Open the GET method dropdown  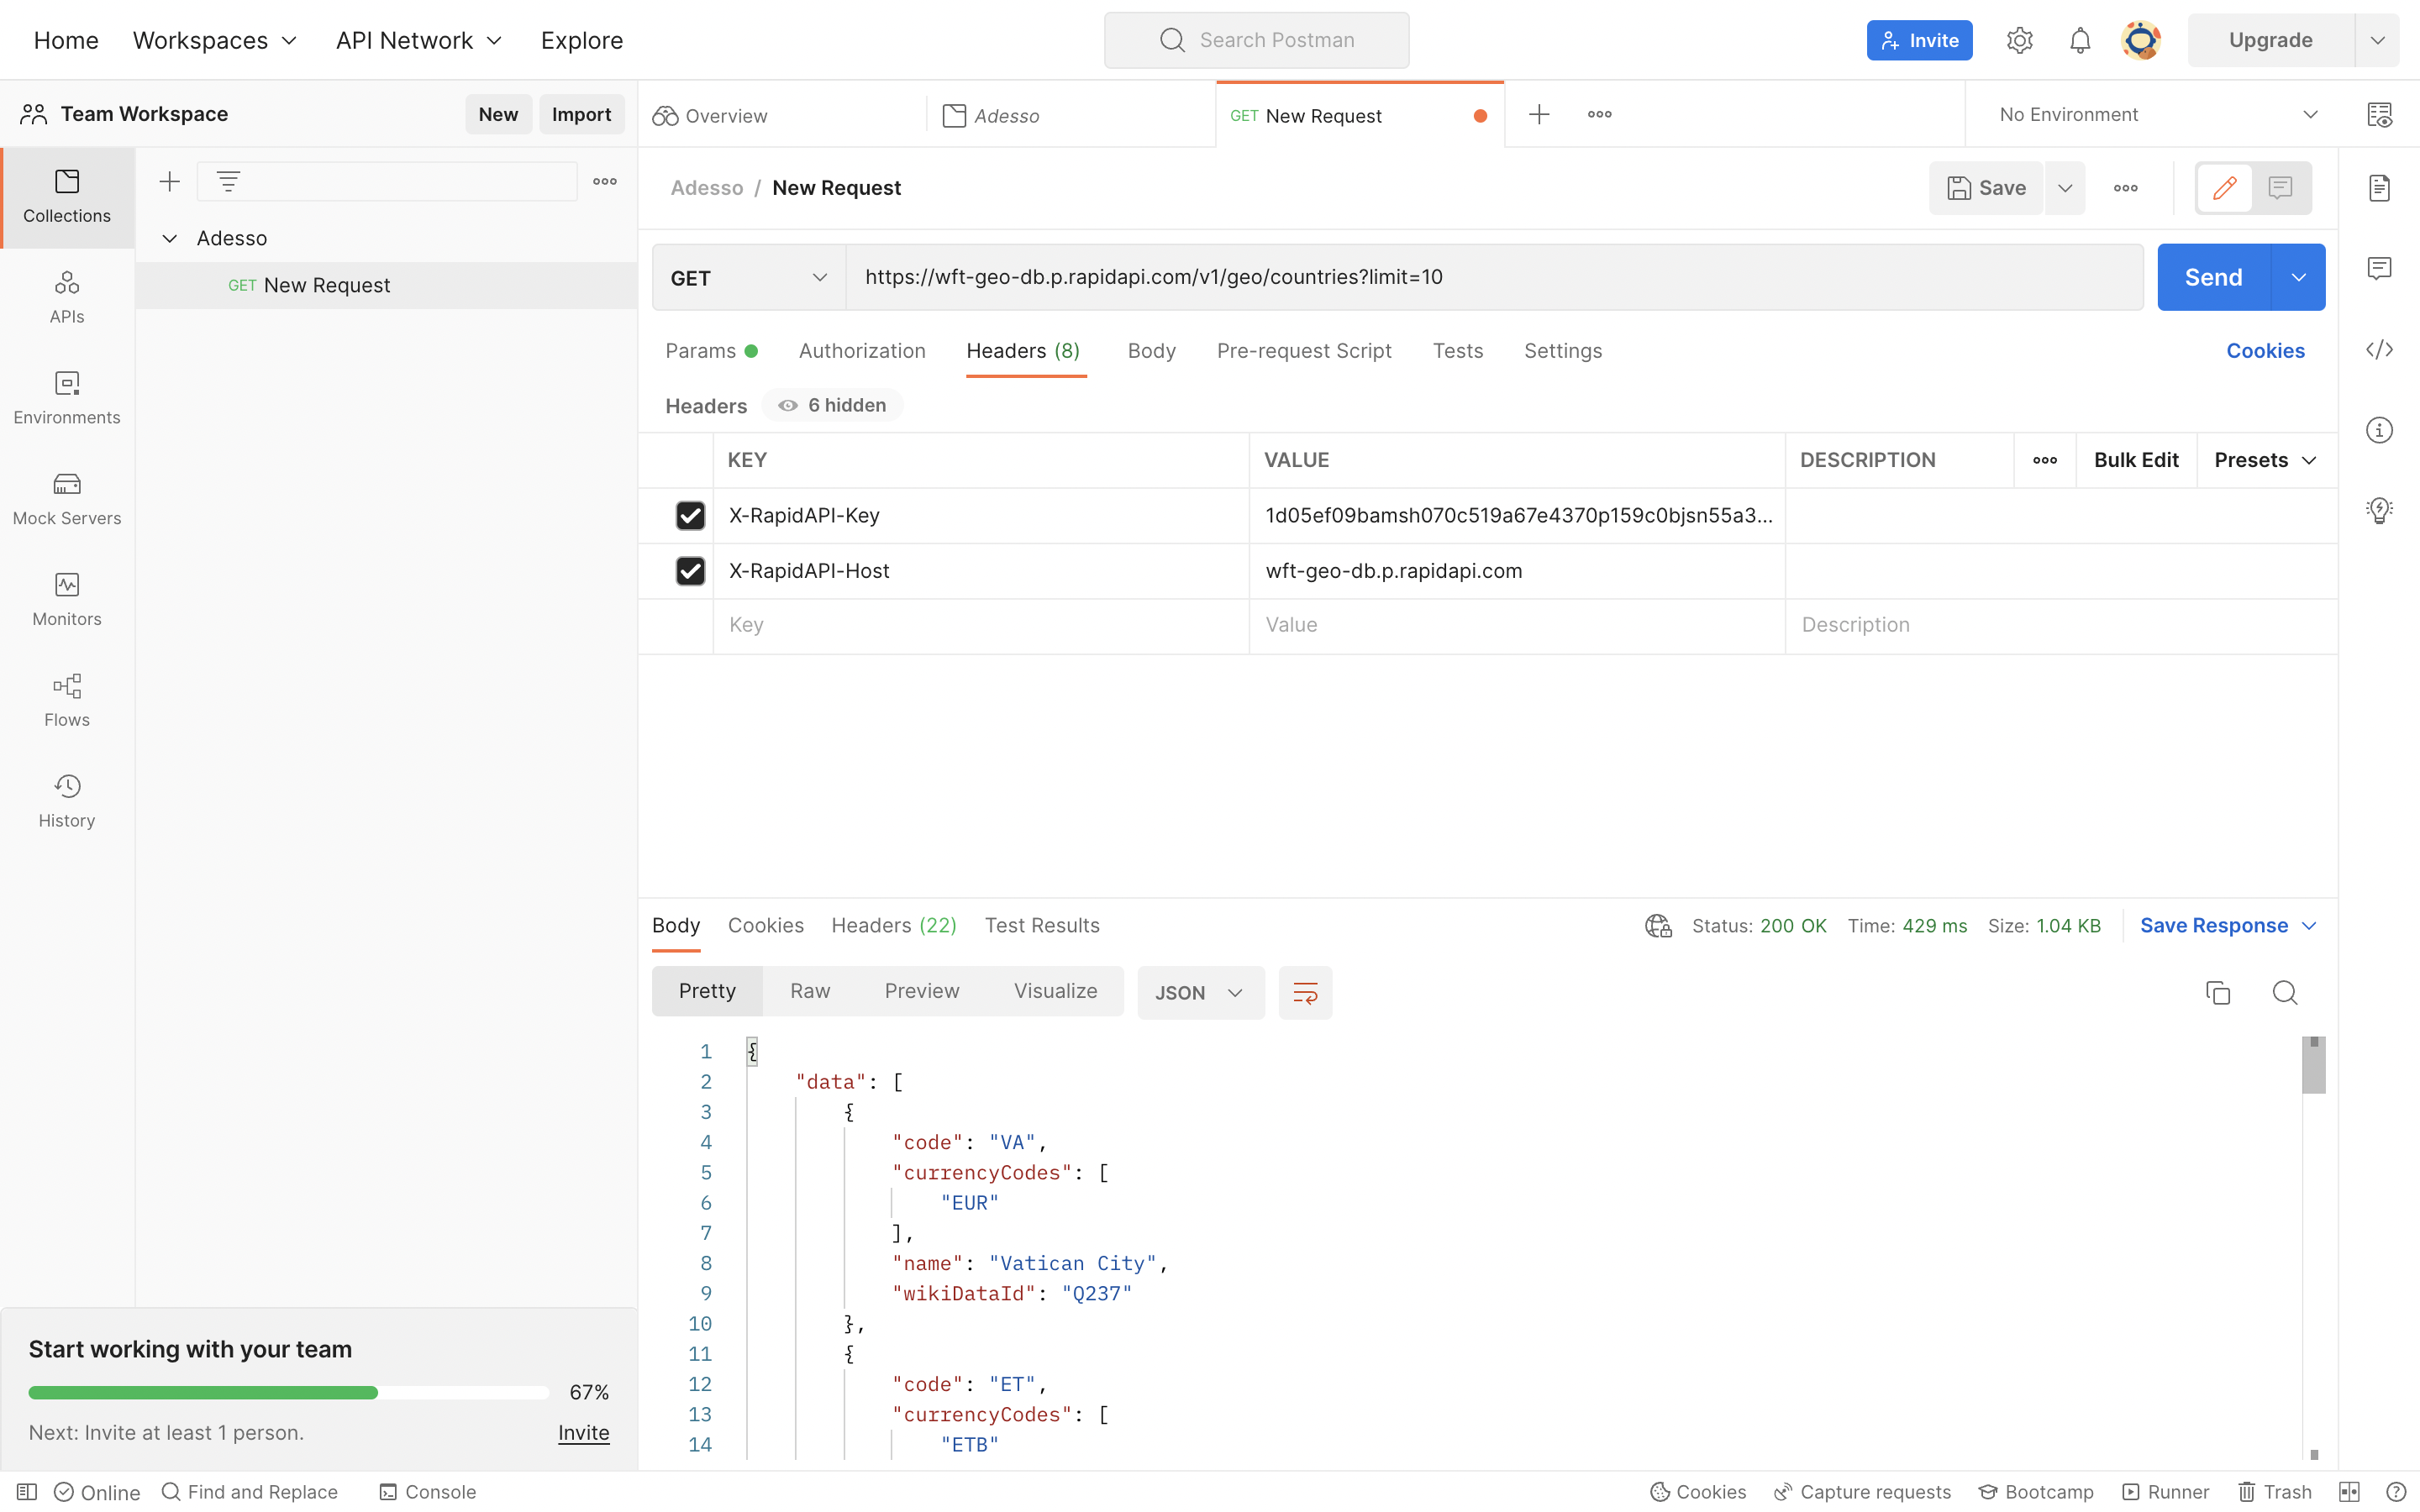746,277
